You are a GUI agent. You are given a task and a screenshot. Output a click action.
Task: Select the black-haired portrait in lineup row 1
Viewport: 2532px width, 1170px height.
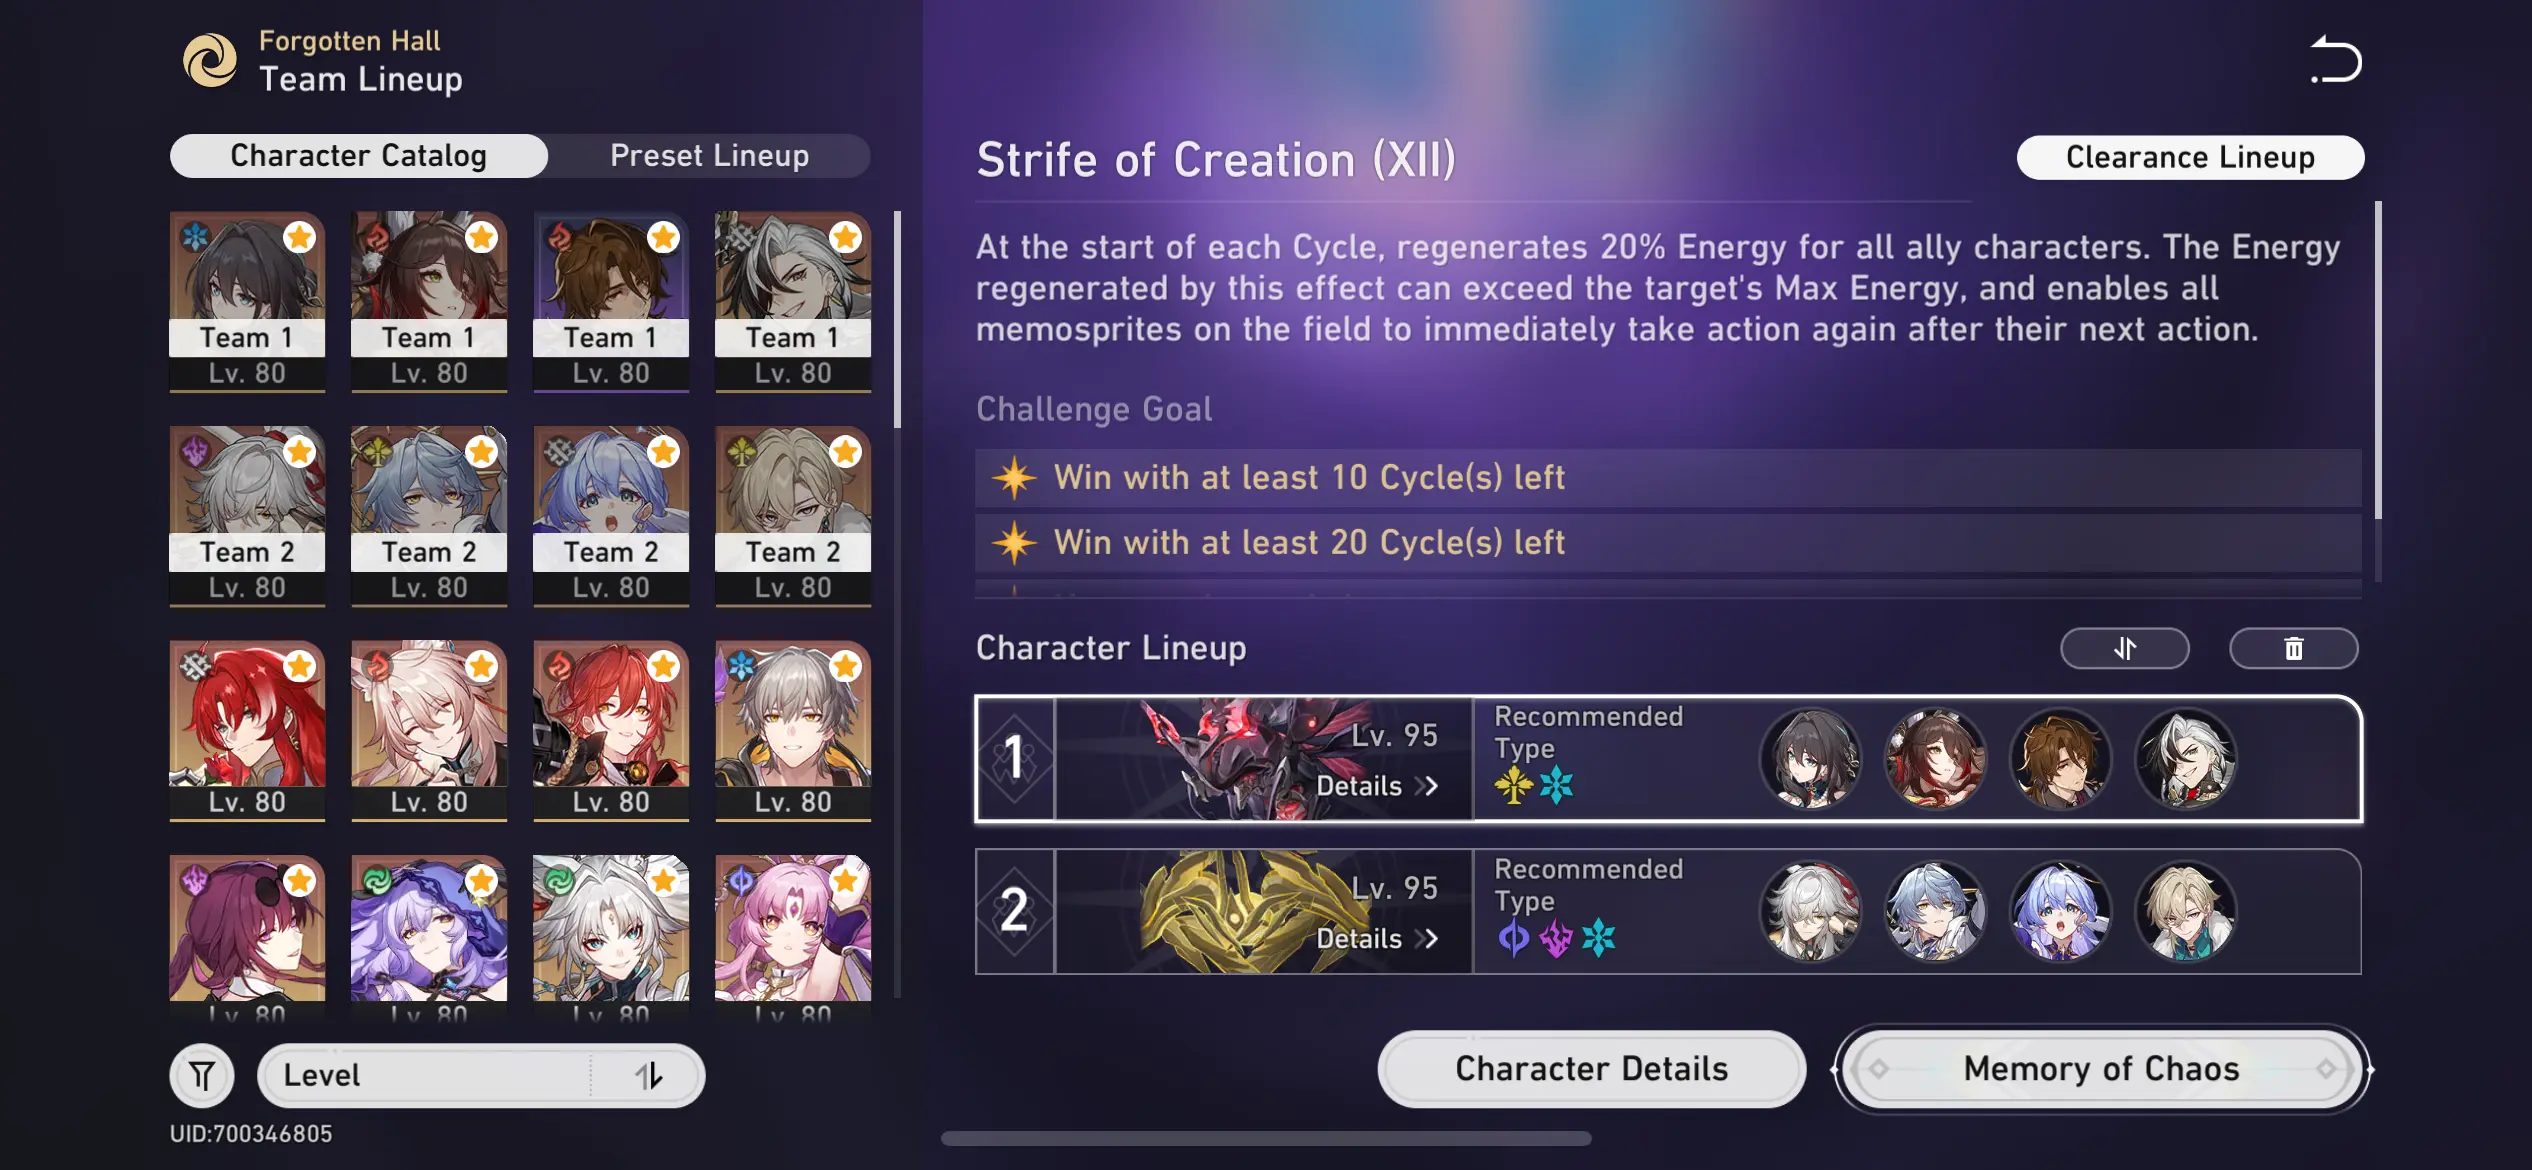click(1811, 759)
